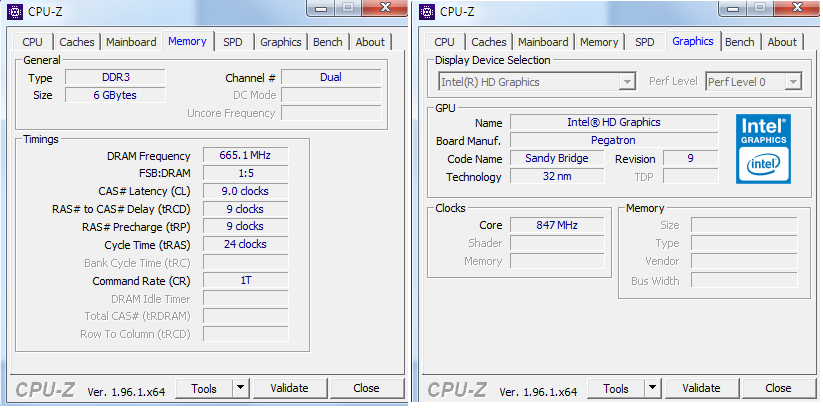
Task: Select Memory tab in left window
Action: coord(187,41)
